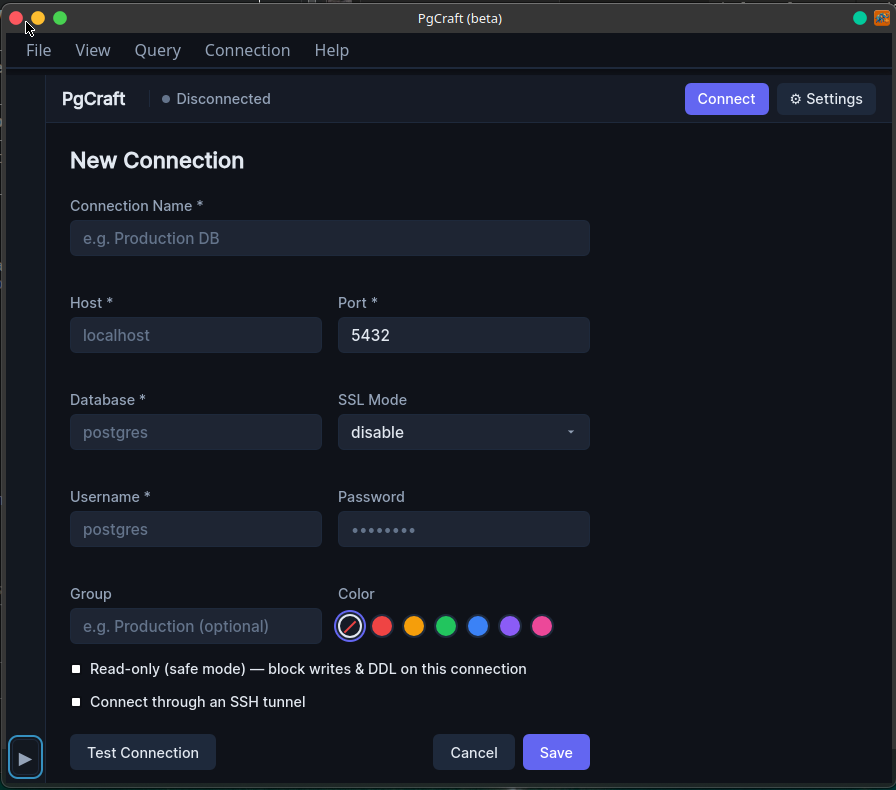Click the red close window button
896x790 pixels.
coord(16,18)
